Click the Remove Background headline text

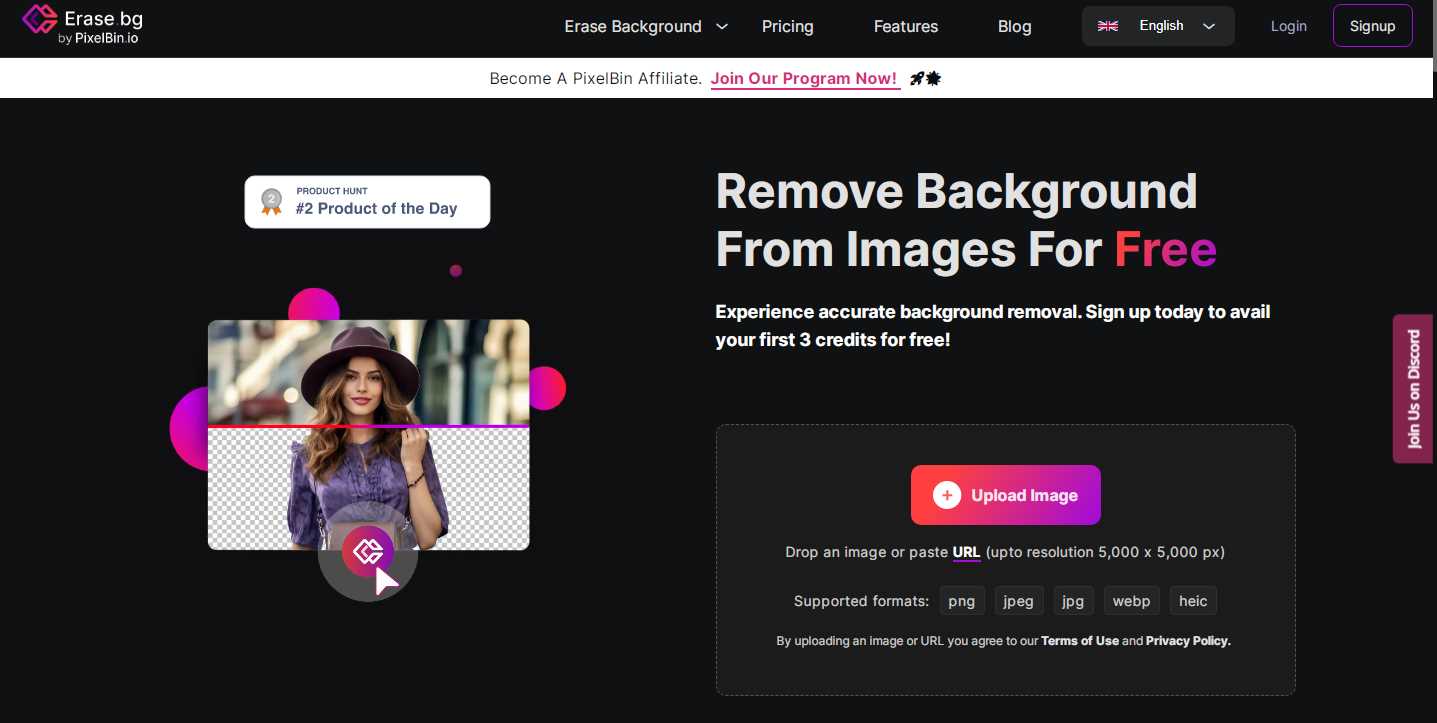pos(966,220)
